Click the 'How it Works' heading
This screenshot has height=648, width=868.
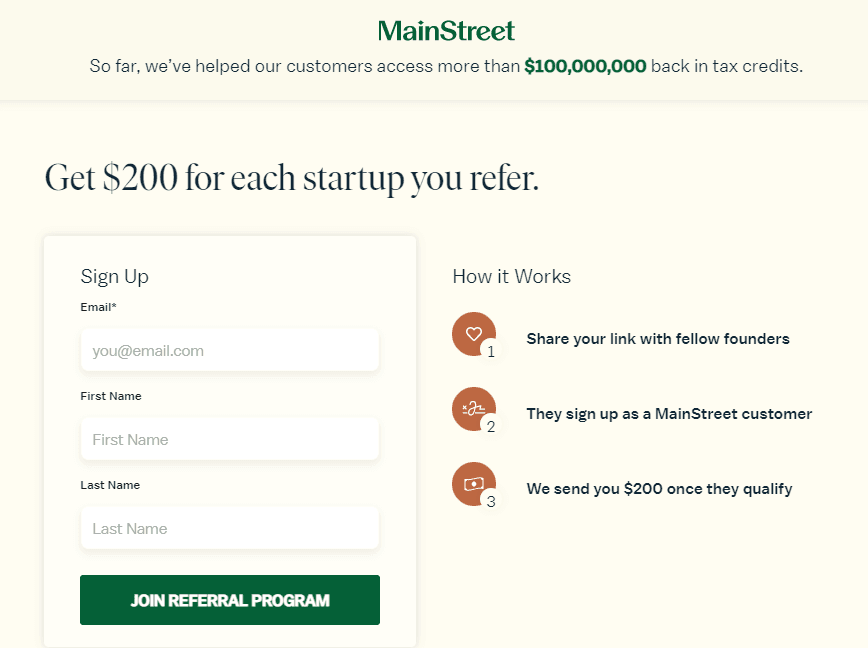(511, 276)
